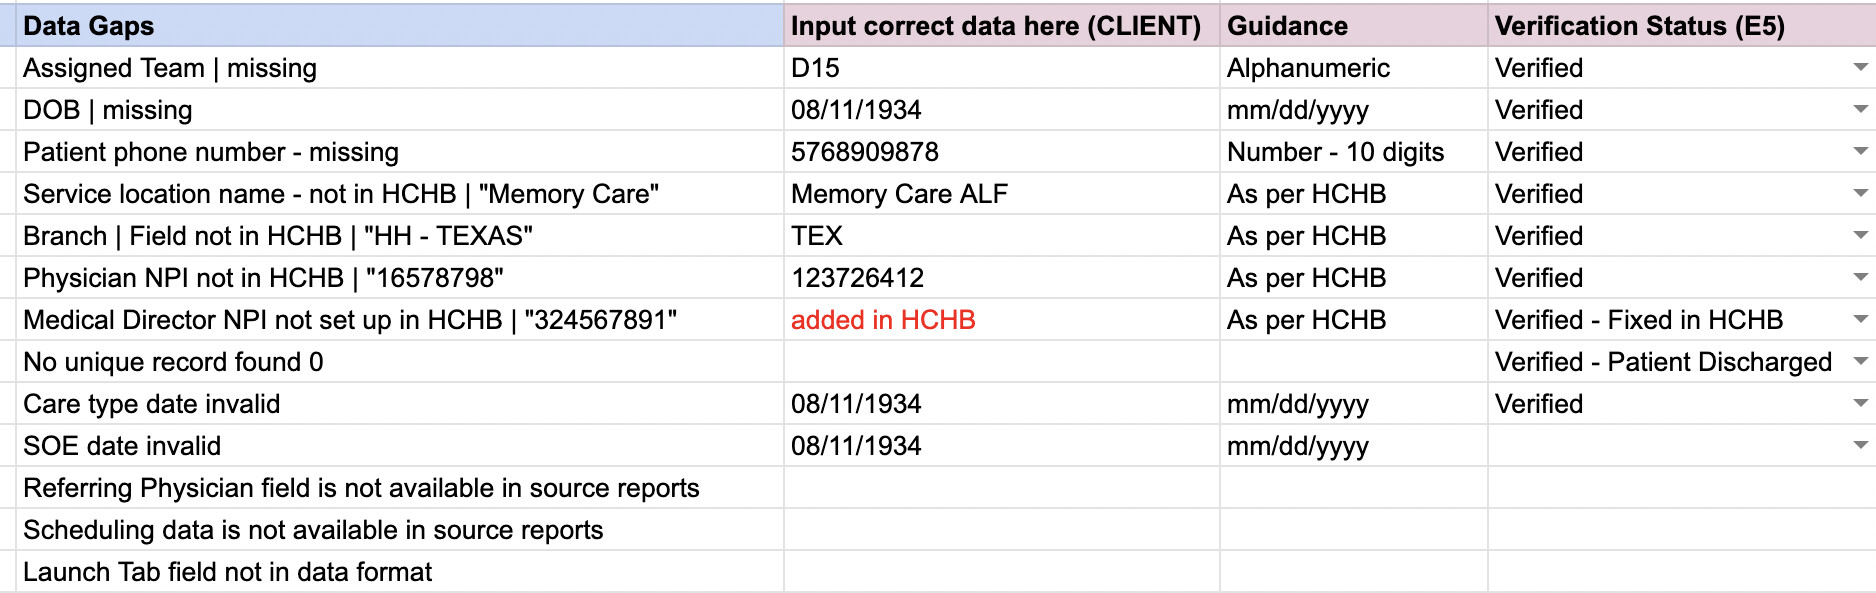Screen dimensions: 1876x593
Task: Open empty SOE date verification dropdown
Action: point(1860,446)
